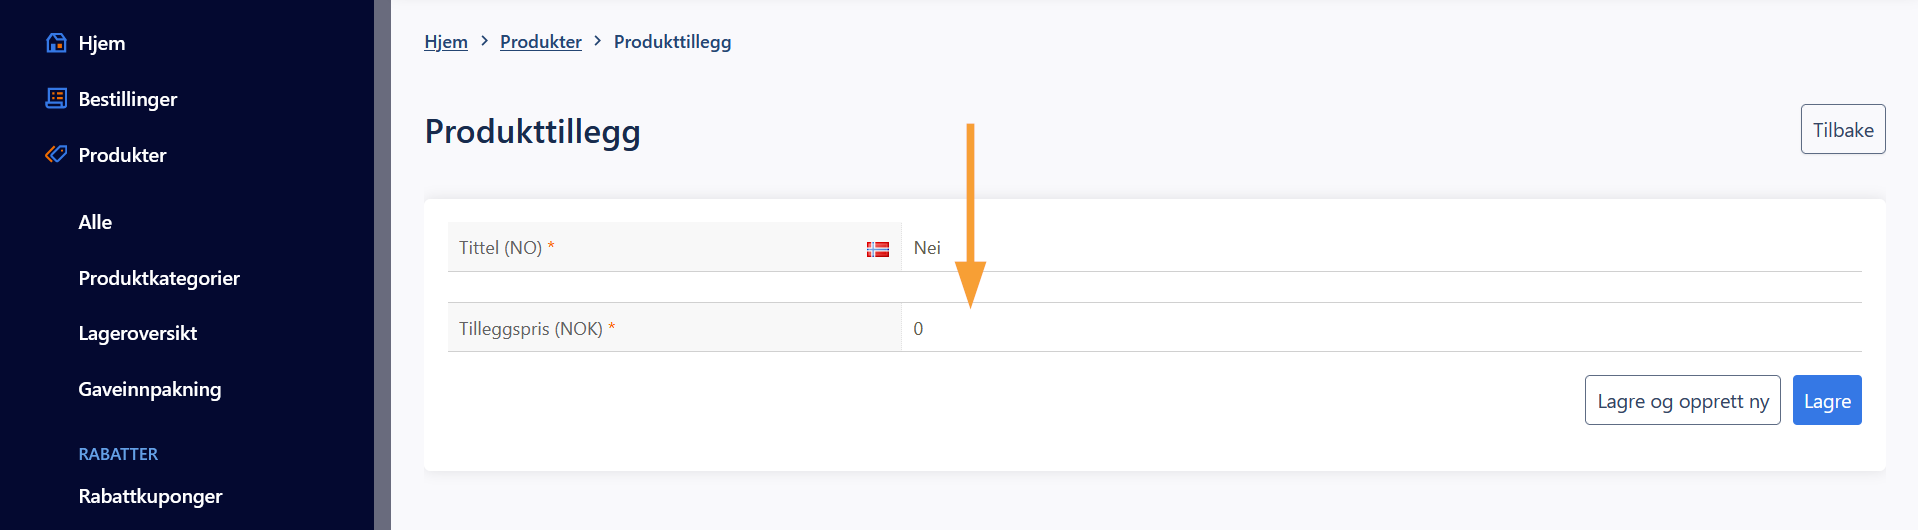Image resolution: width=1918 pixels, height=530 pixels.
Task: Click the chevron after Hjem breadcrumb
Action: coord(484,41)
